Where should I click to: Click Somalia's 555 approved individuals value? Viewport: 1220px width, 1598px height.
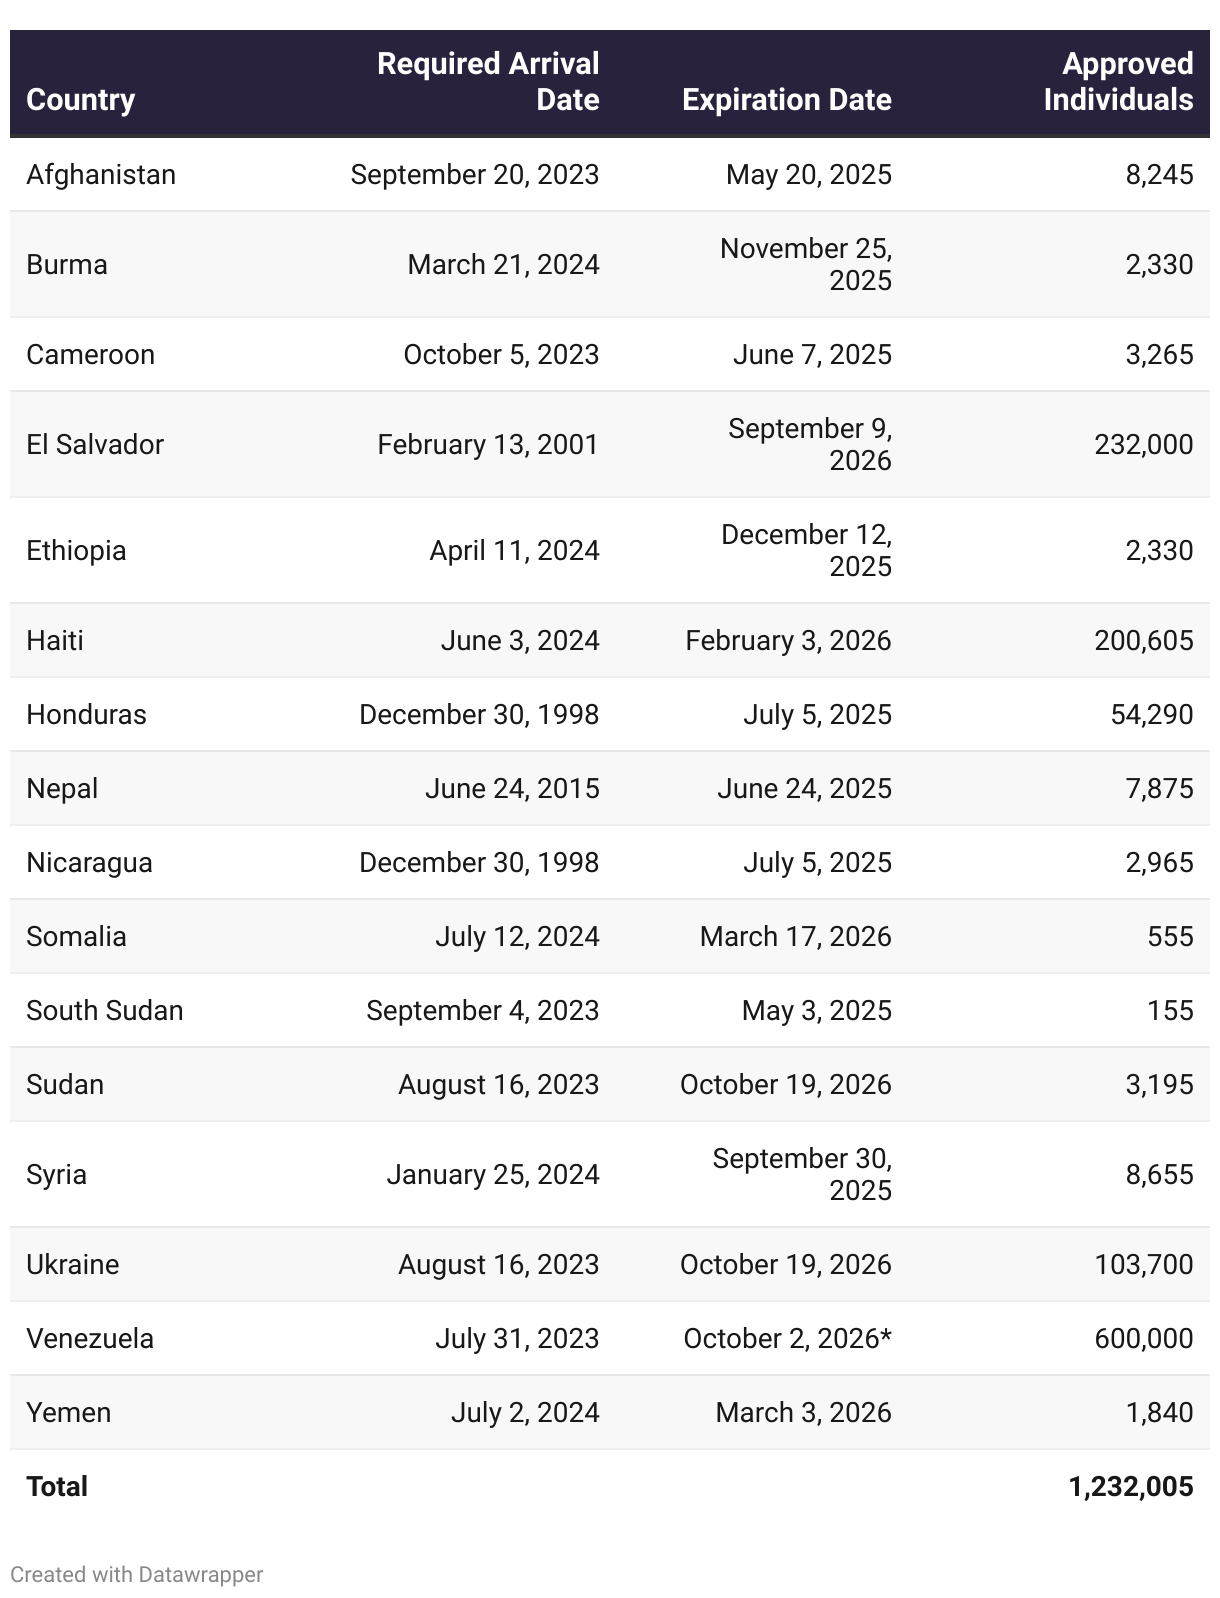(x=1170, y=937)
